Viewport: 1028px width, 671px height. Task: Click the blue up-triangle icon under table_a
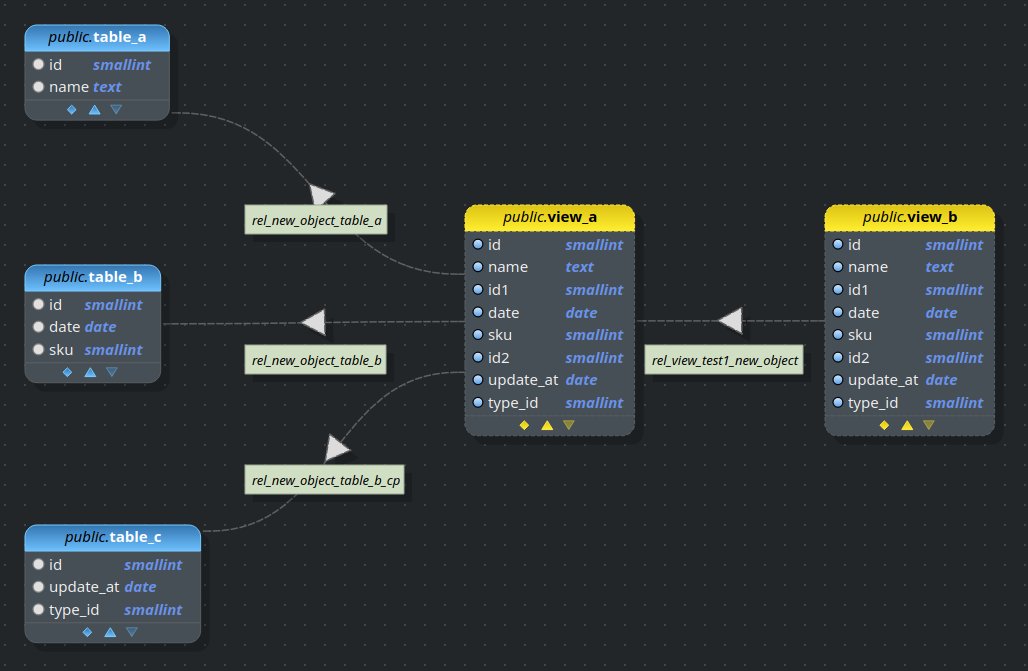[x=94, y=110]
